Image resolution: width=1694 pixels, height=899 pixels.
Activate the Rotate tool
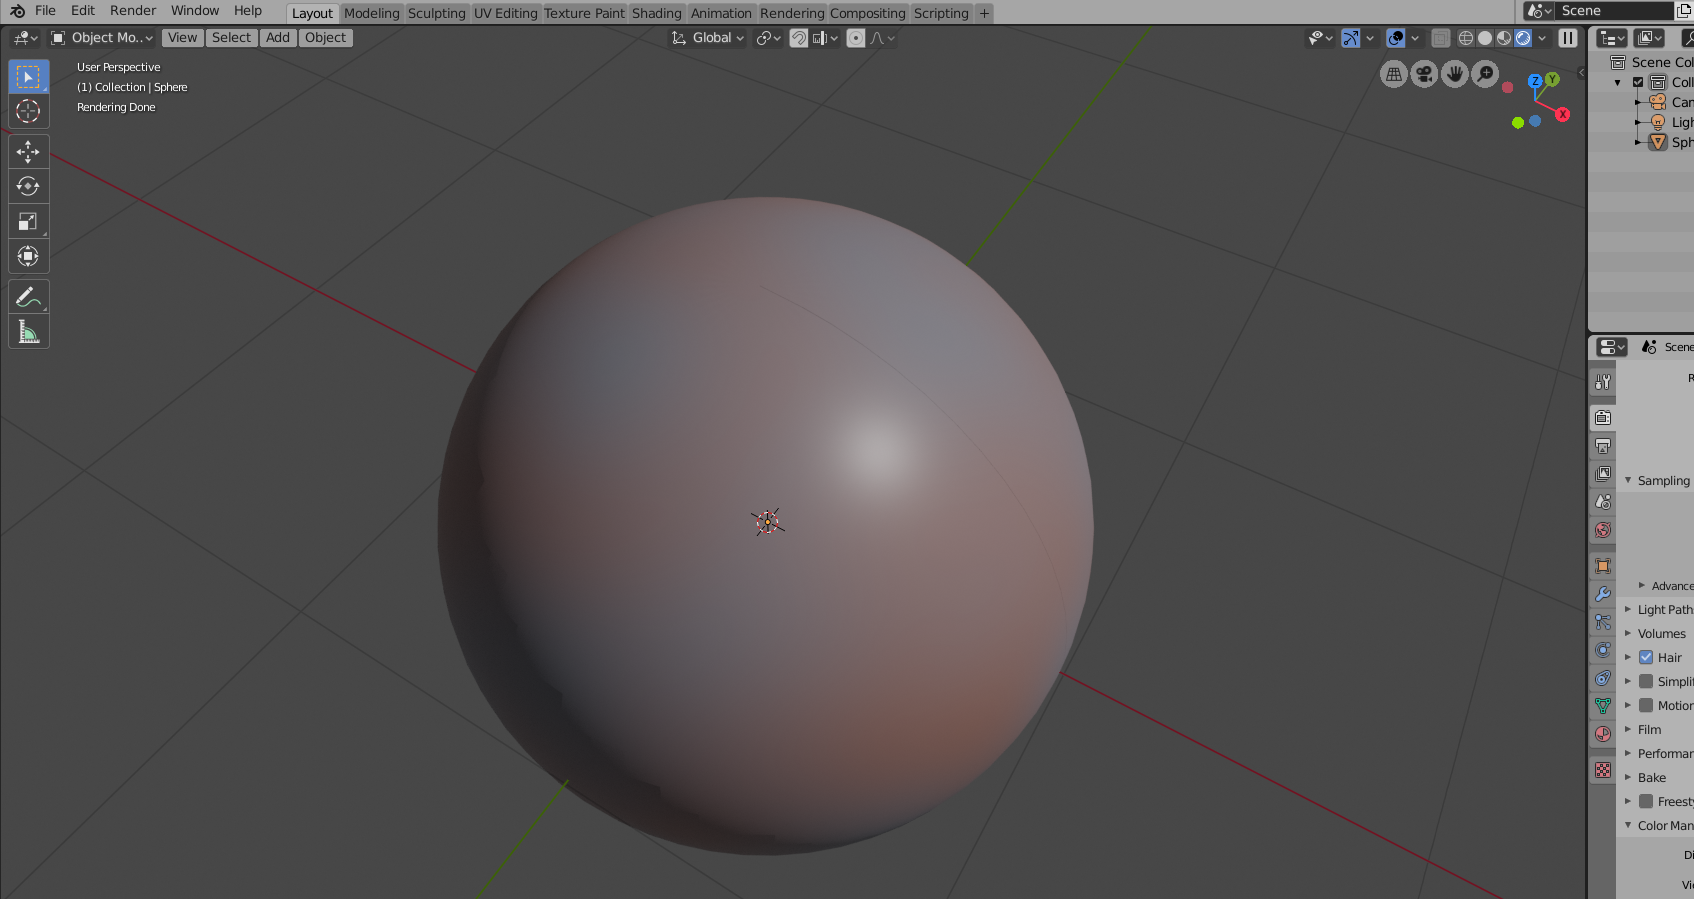(x=28, y=187)
